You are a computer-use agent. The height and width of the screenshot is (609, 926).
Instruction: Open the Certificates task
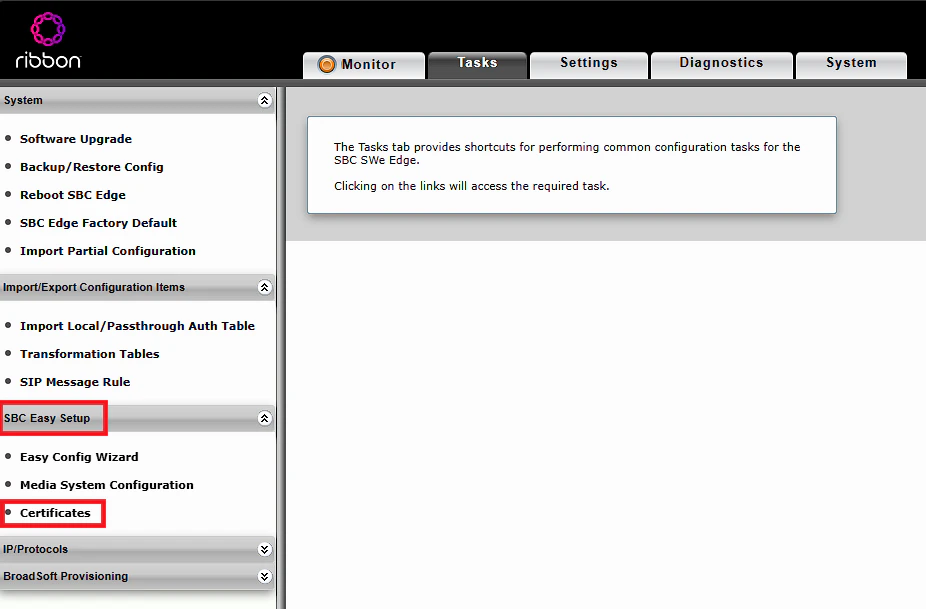(55, 513)
